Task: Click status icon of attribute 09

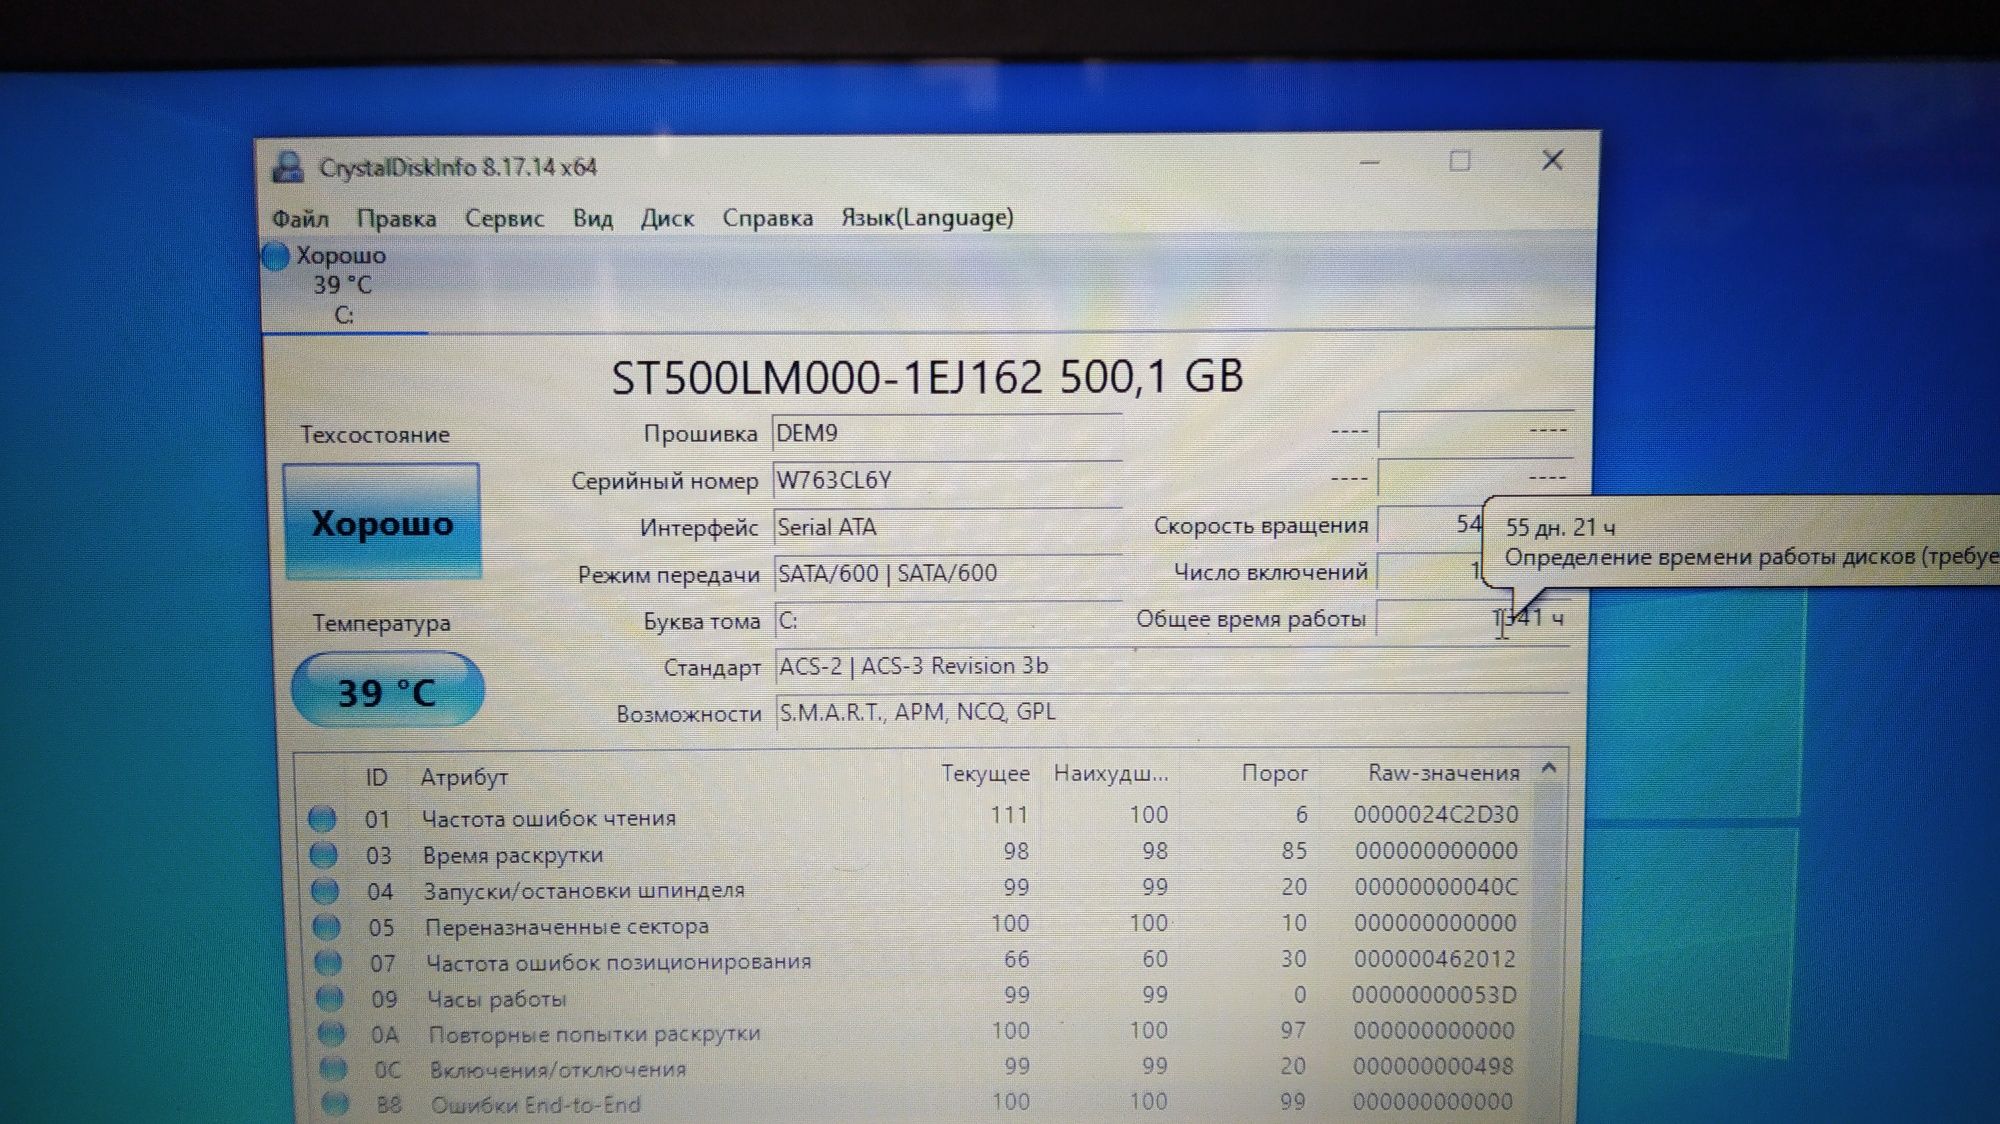Action: coord(330,998)
